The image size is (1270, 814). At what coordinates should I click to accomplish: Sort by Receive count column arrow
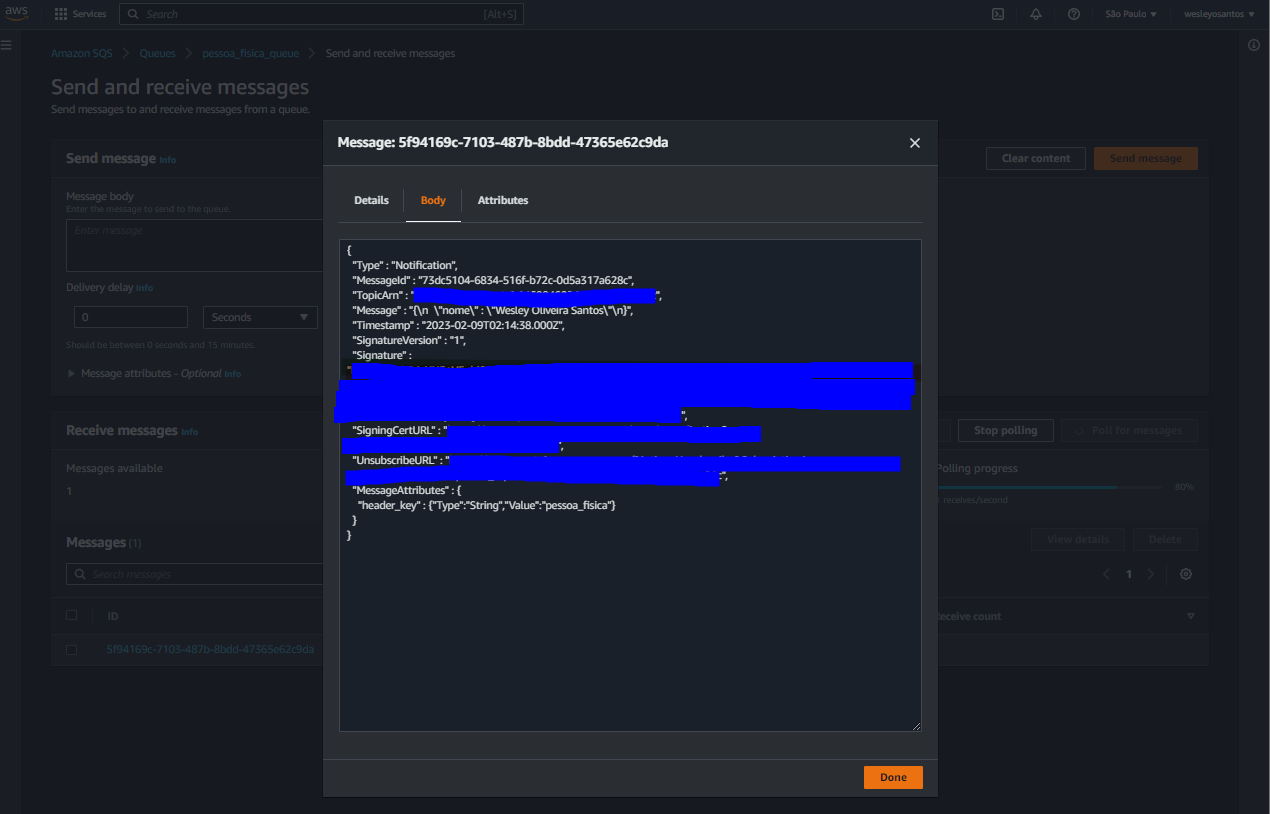pyautogui.click(x=1190, y=616)
